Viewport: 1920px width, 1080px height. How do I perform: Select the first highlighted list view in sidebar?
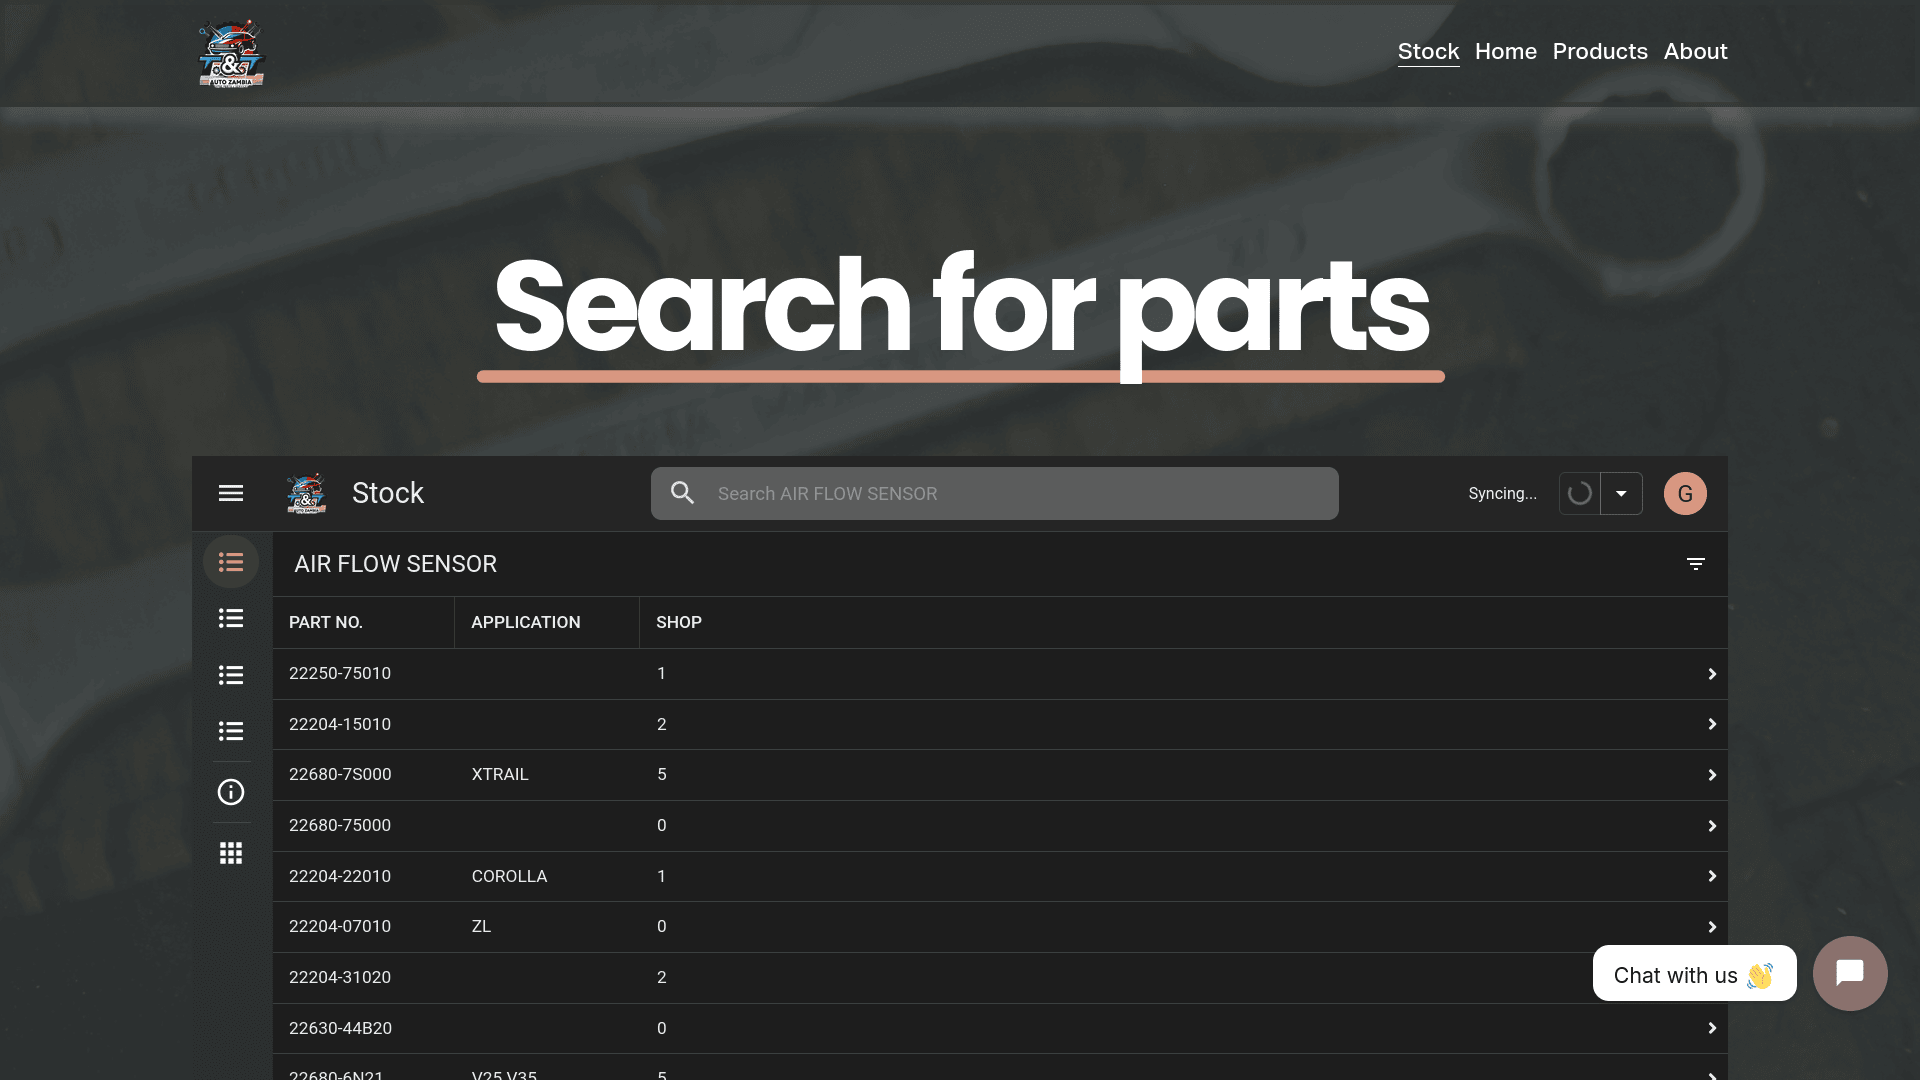[231, 562]
